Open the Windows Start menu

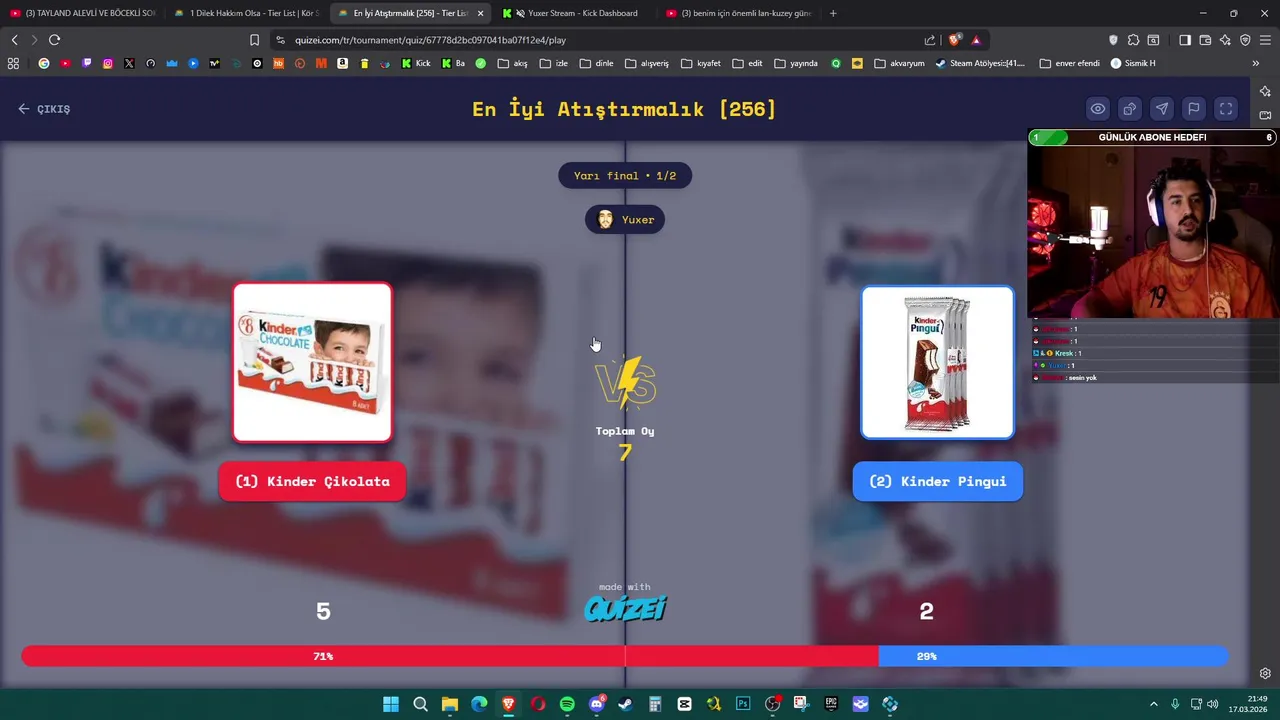[x=391, y=704]
